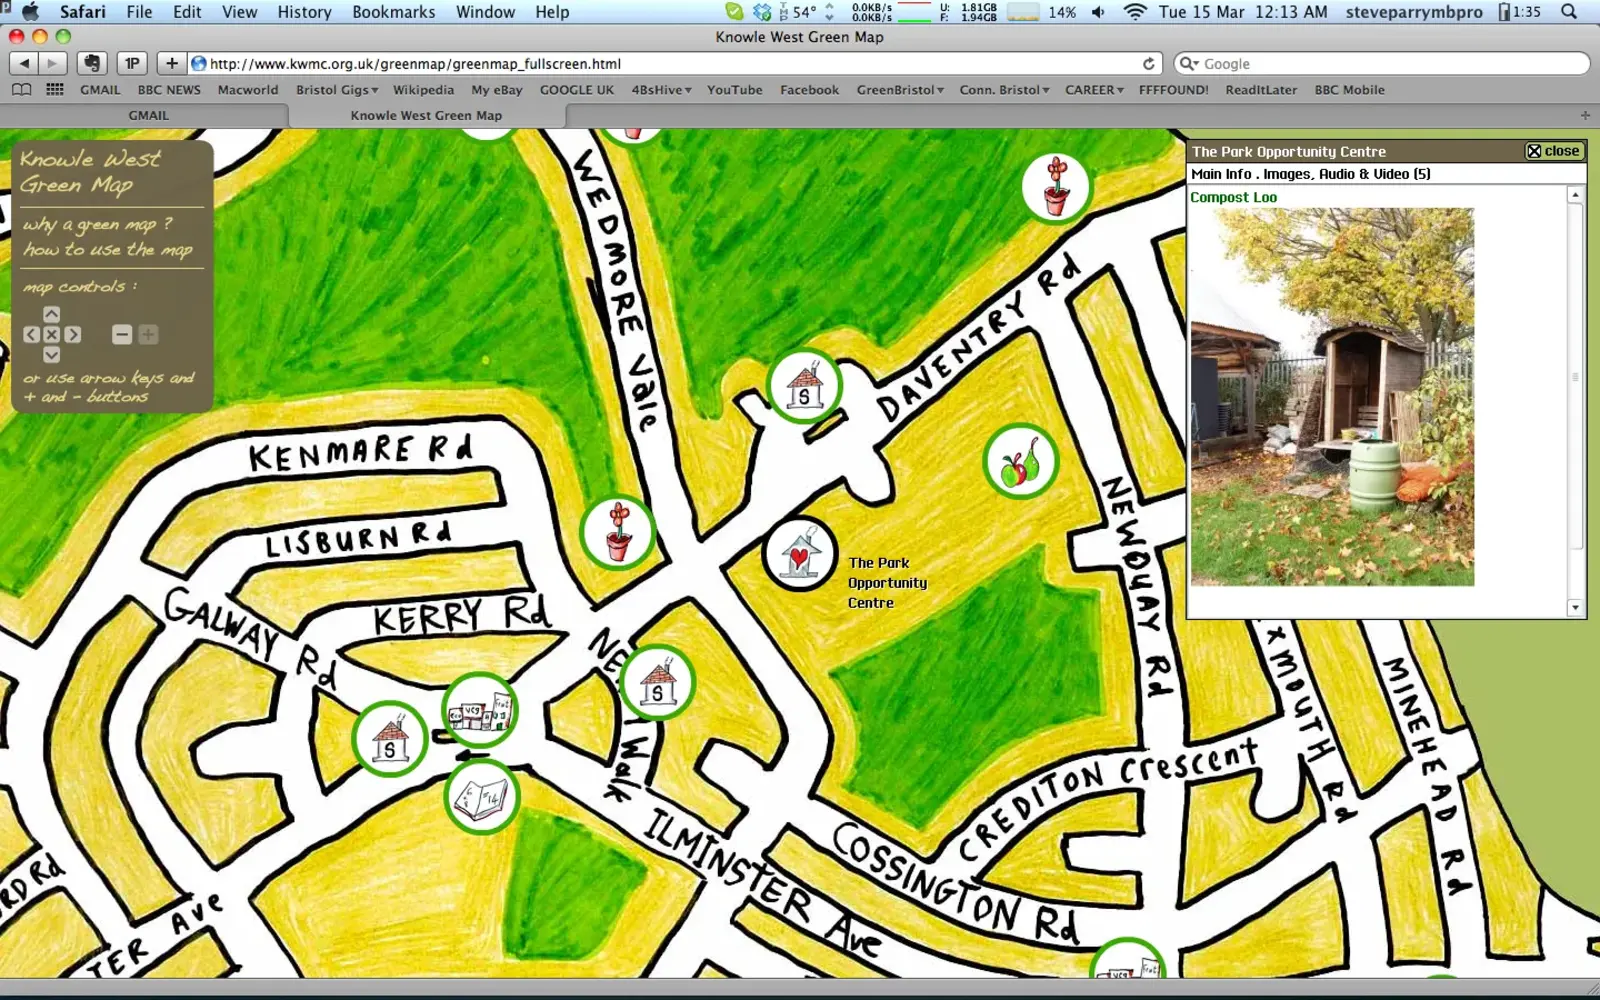Select the shops marker beside Galway Rd

pos(480,711)
